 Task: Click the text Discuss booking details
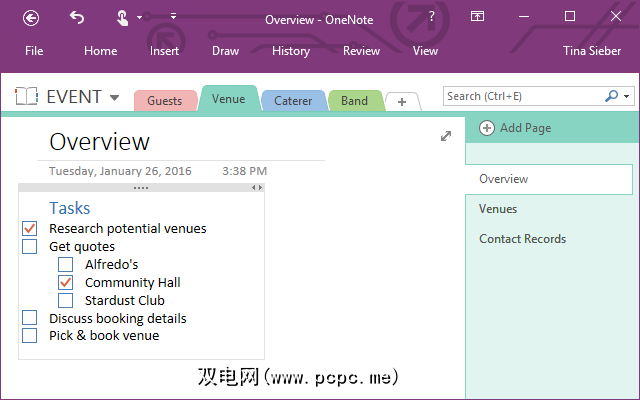point(118,318)
